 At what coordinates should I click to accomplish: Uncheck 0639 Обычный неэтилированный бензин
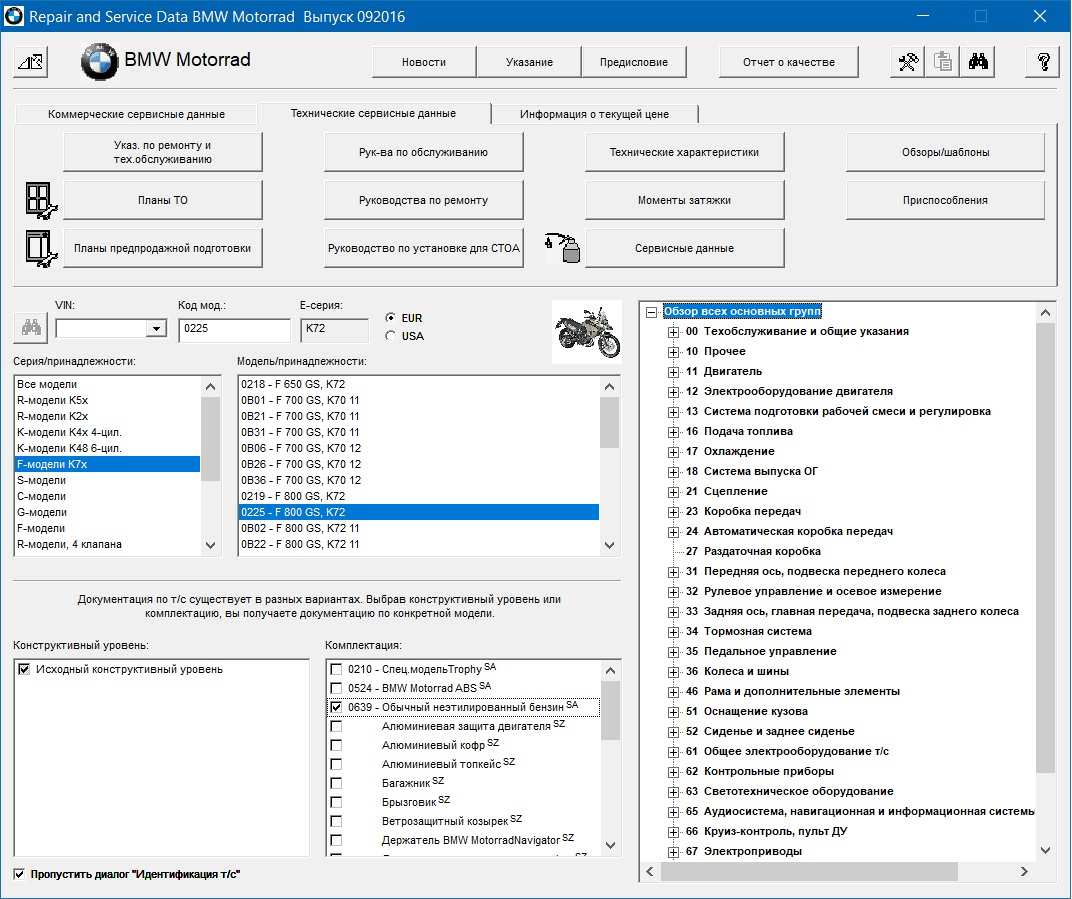(336, 707)
